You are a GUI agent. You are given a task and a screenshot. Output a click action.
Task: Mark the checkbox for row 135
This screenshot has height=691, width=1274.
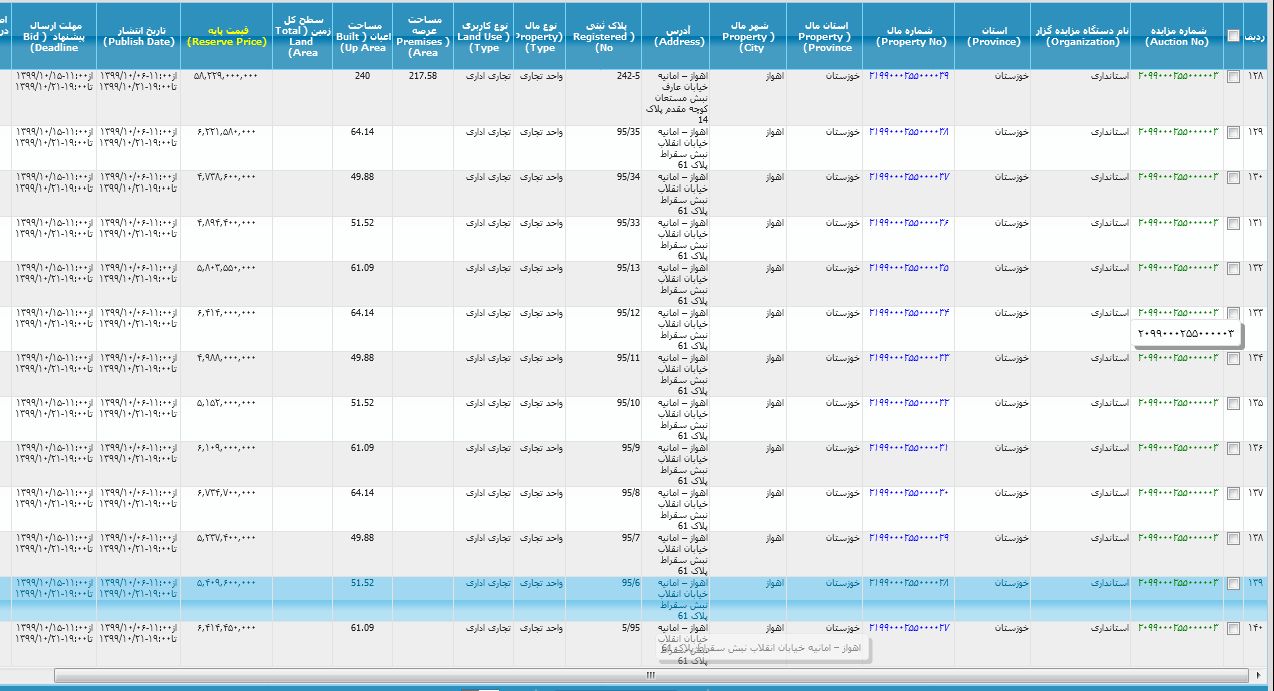point(1233,403)
